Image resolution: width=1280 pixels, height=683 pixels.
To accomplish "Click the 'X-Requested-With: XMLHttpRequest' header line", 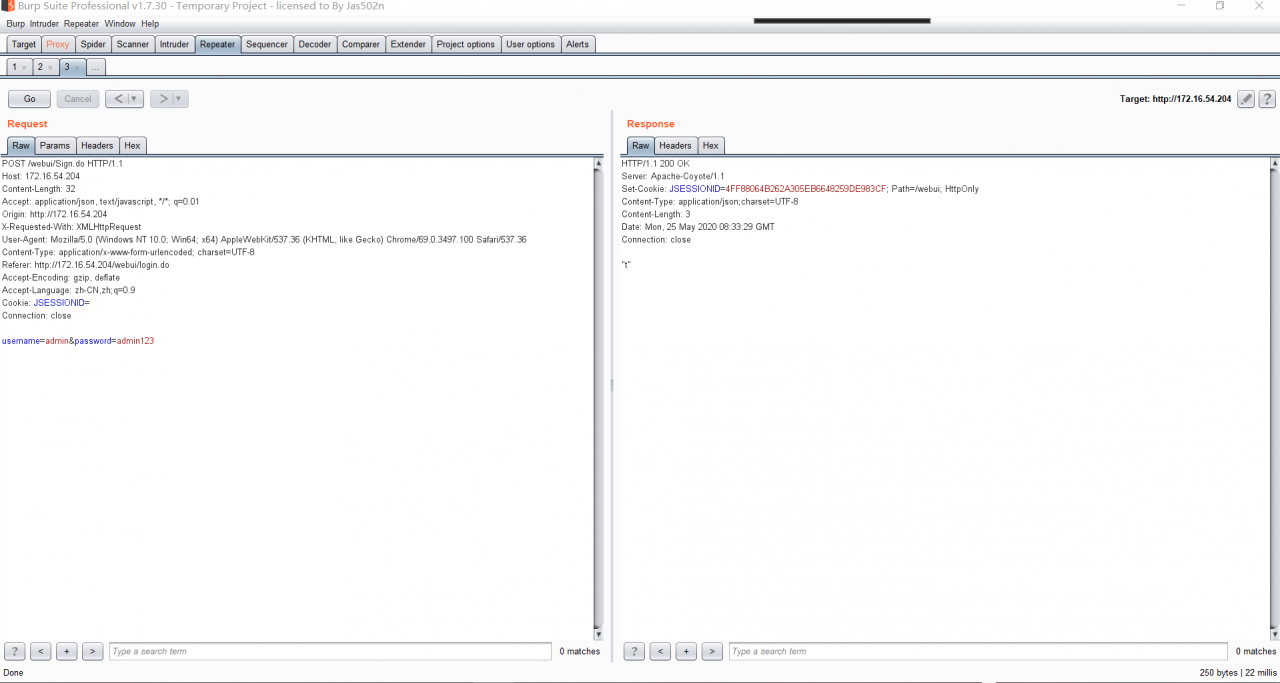I will click(72, 227).
